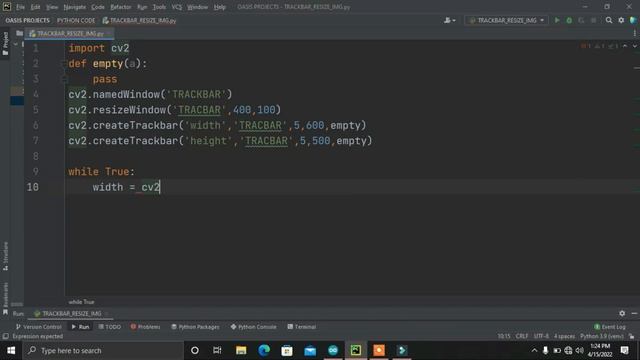The height and width of the screenshot is (360, 640).
Task: Open the Project tool window sidebar
Action: coord(5,44)
